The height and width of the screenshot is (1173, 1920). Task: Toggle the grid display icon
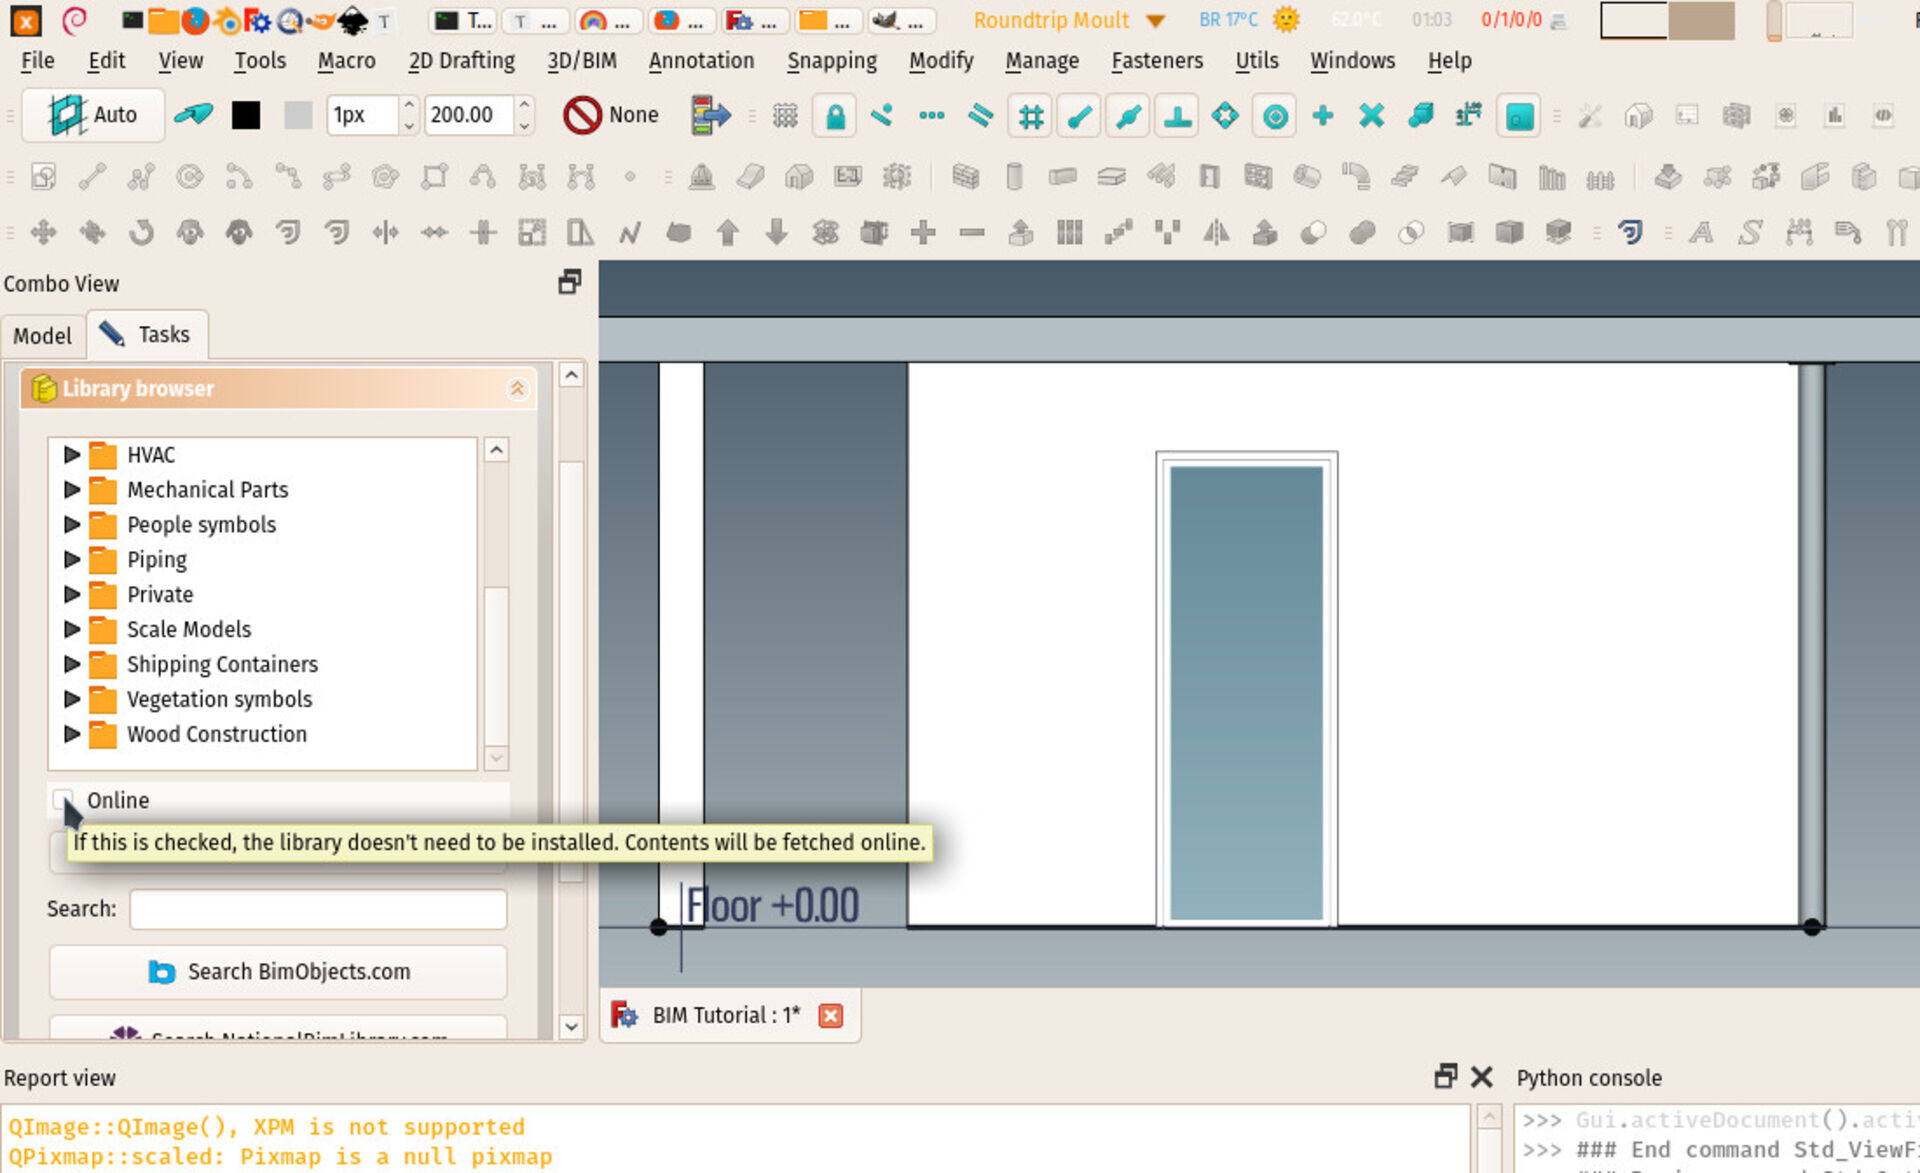click(x=785, y=116)
